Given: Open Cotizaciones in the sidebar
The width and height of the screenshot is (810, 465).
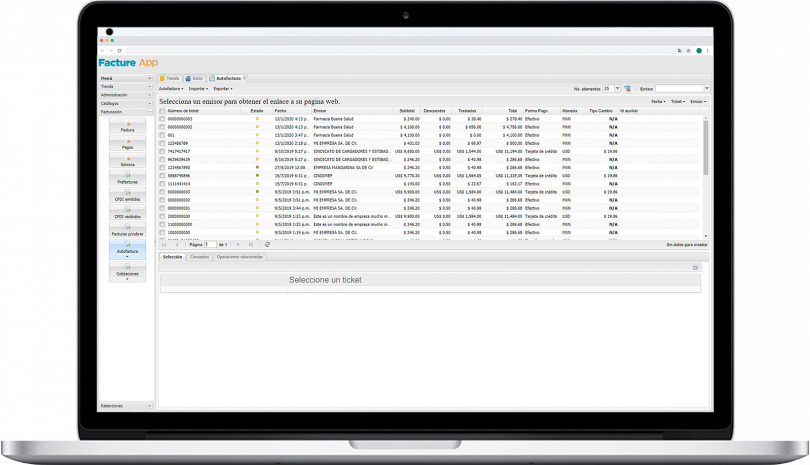Looking at the screenshot, I should point(127,270).
